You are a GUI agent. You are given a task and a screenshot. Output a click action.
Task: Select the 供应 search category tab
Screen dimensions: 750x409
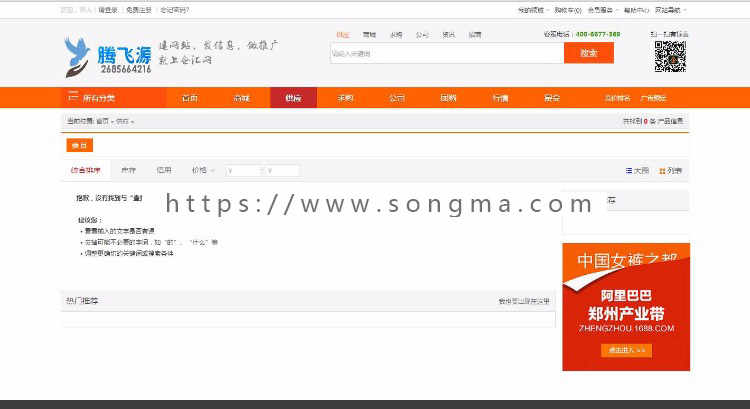[343, 35]
